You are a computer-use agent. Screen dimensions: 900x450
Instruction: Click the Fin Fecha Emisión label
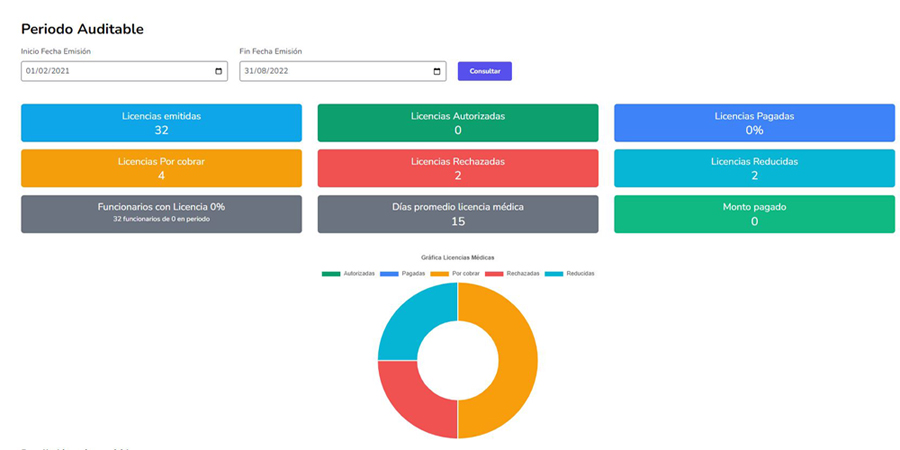[271, 51]
